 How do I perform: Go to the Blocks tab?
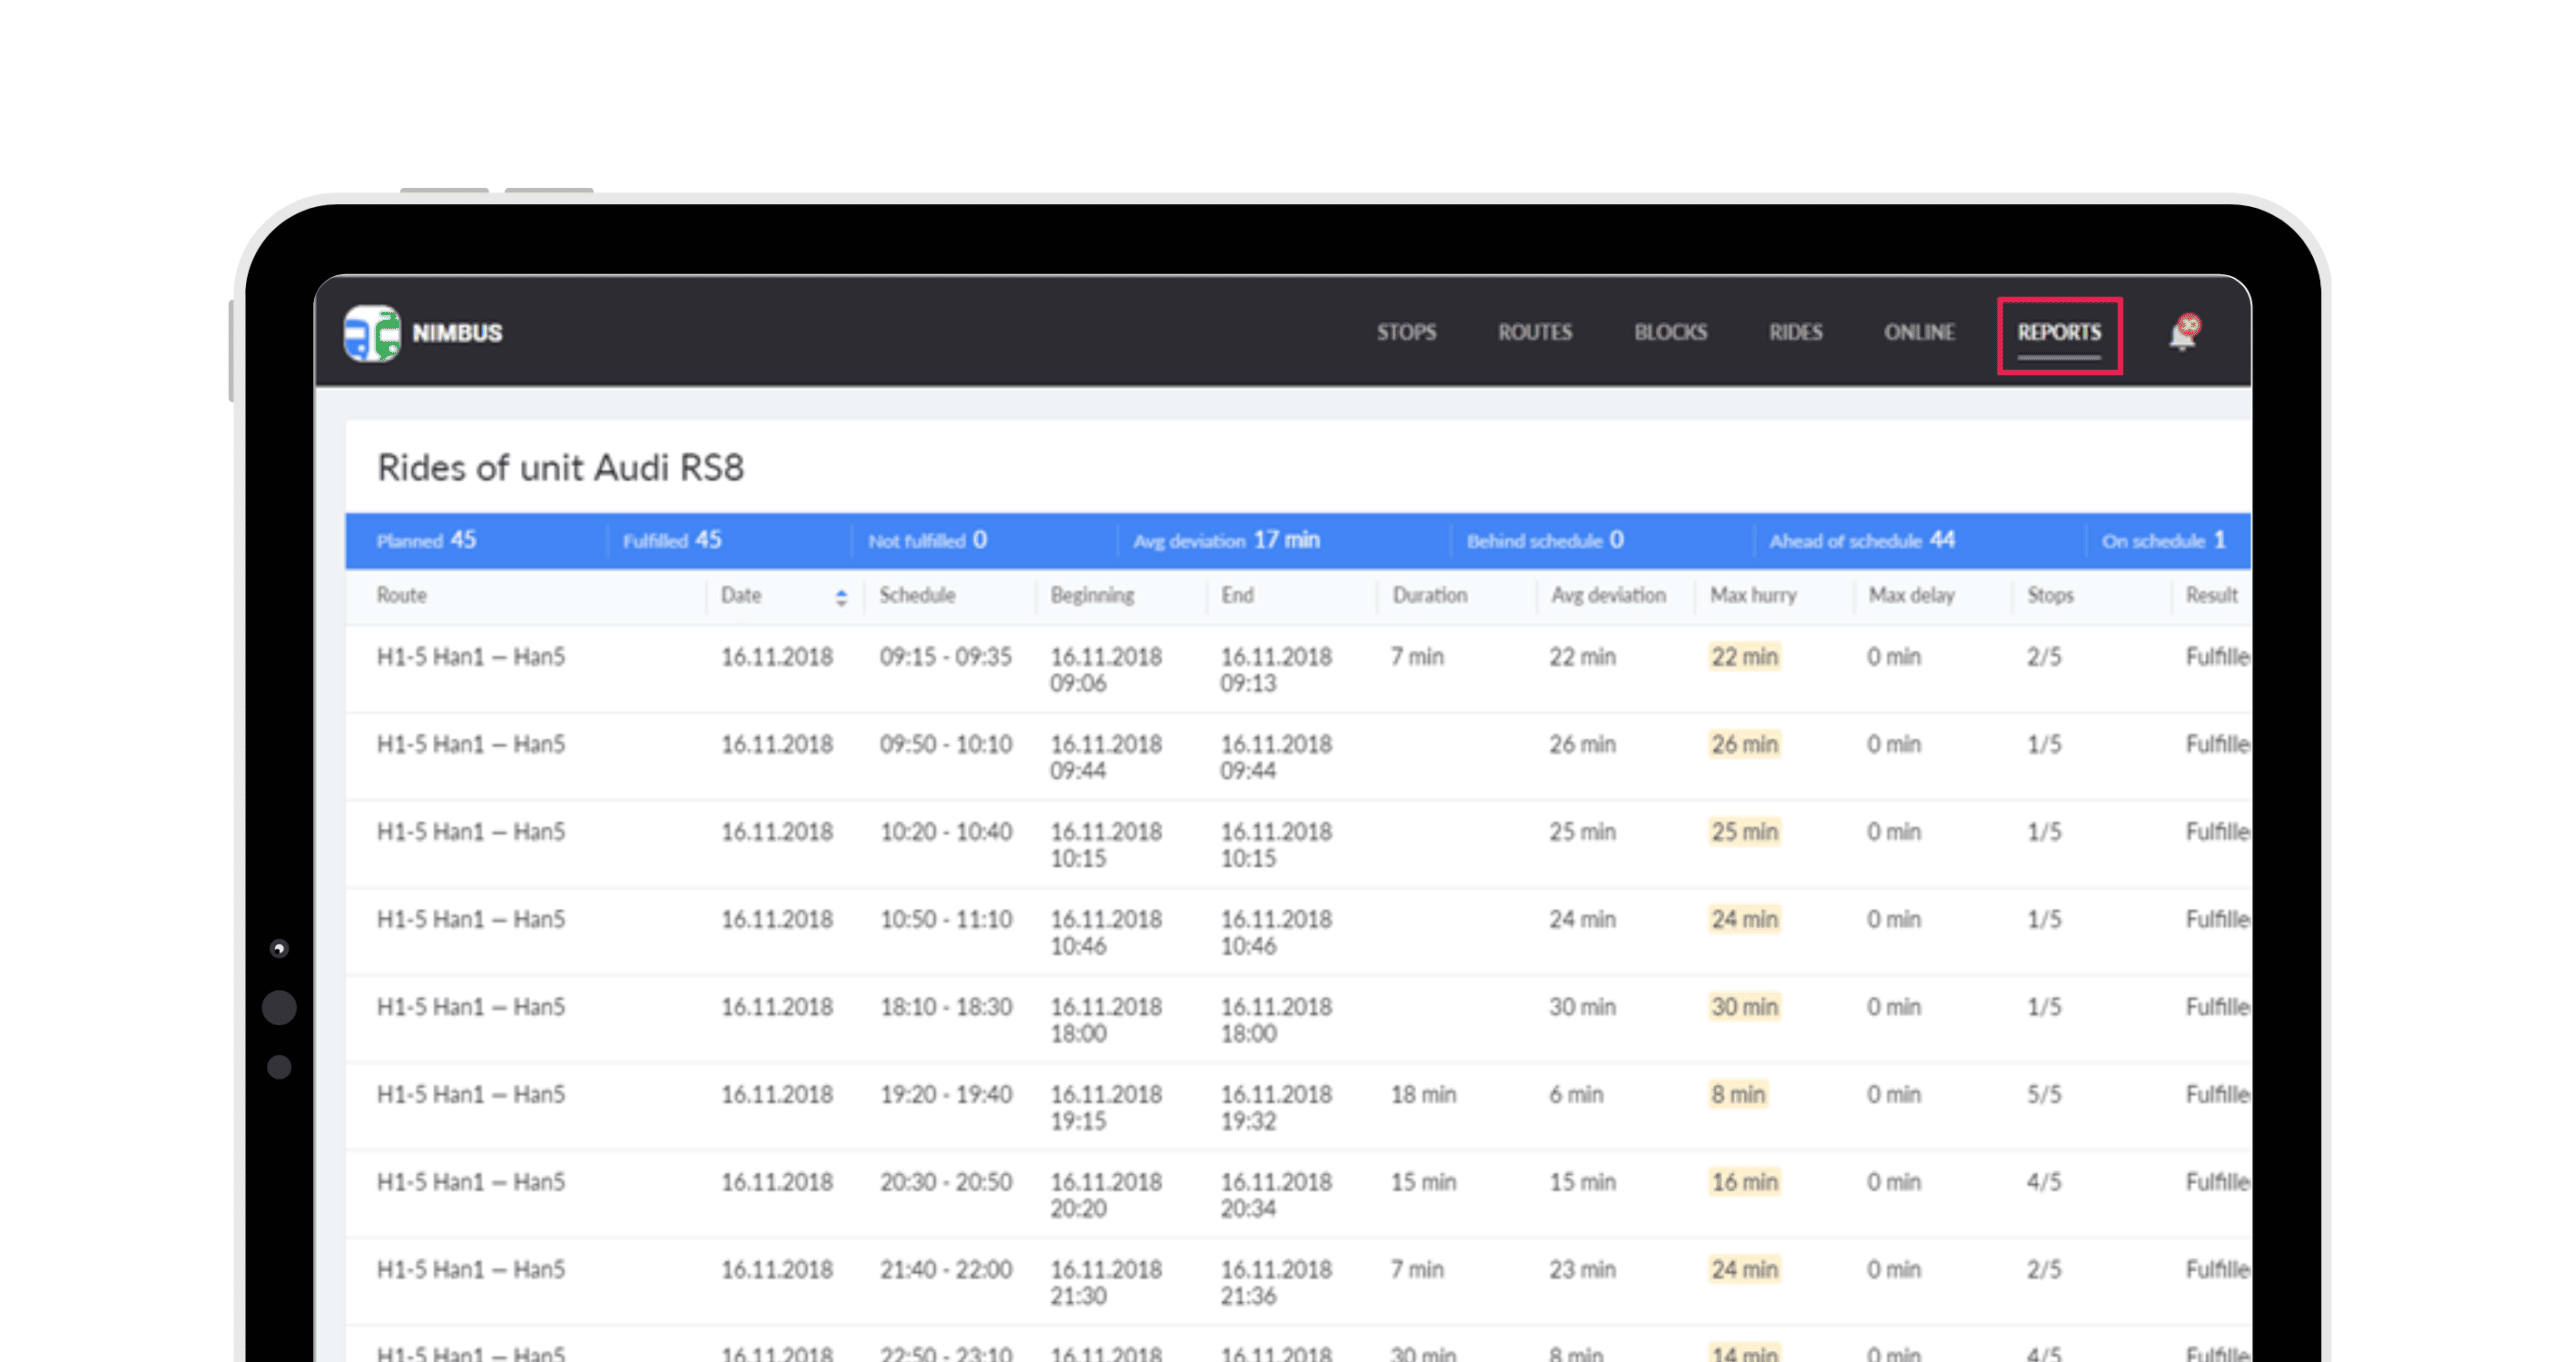pos(1670,332)
